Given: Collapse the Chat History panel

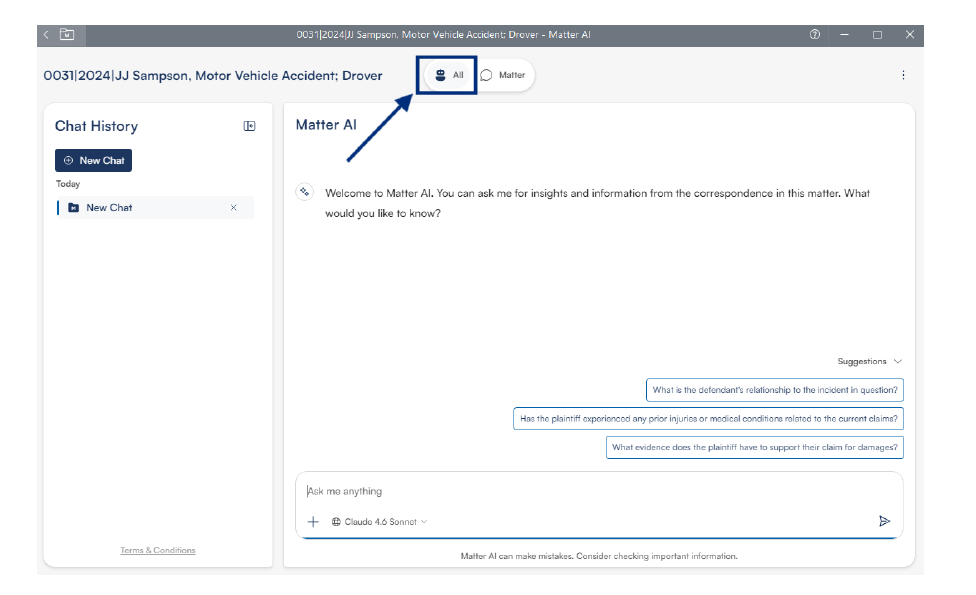Looking at the screenshot, I should (250, 126).
